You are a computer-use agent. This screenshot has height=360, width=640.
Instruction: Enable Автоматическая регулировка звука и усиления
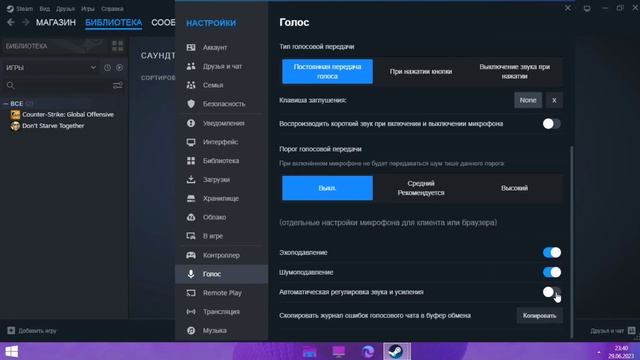[x=551, y=292]
